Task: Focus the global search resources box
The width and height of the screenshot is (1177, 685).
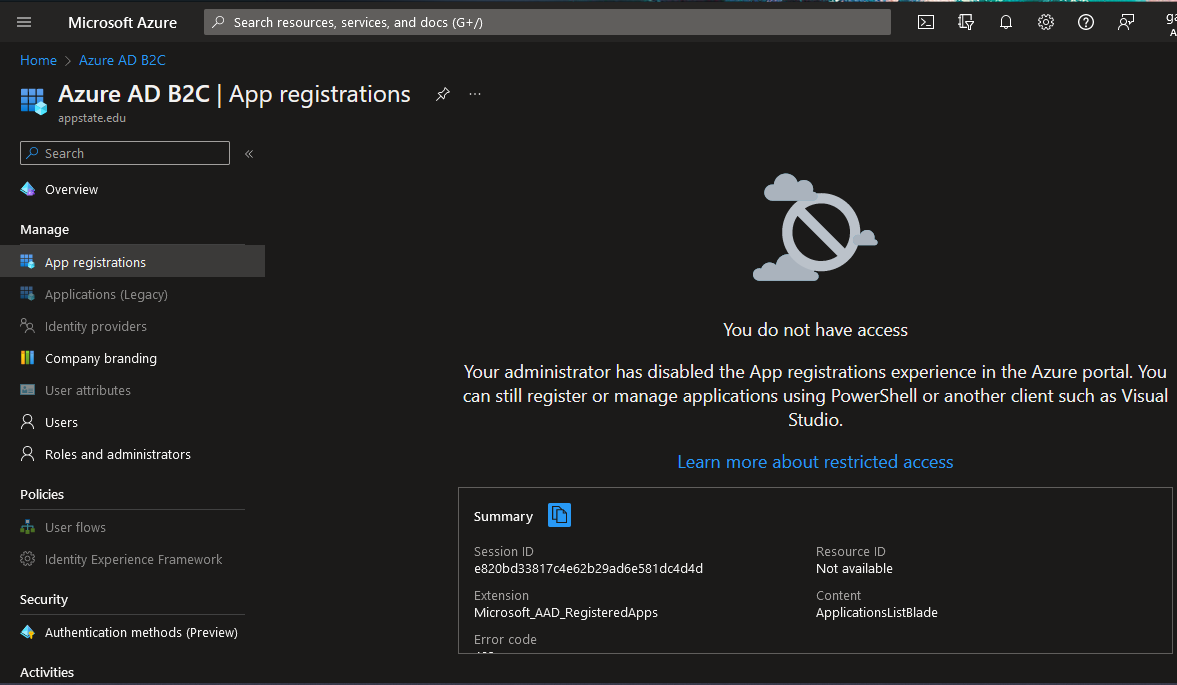Action: click(x=547, y=23)
